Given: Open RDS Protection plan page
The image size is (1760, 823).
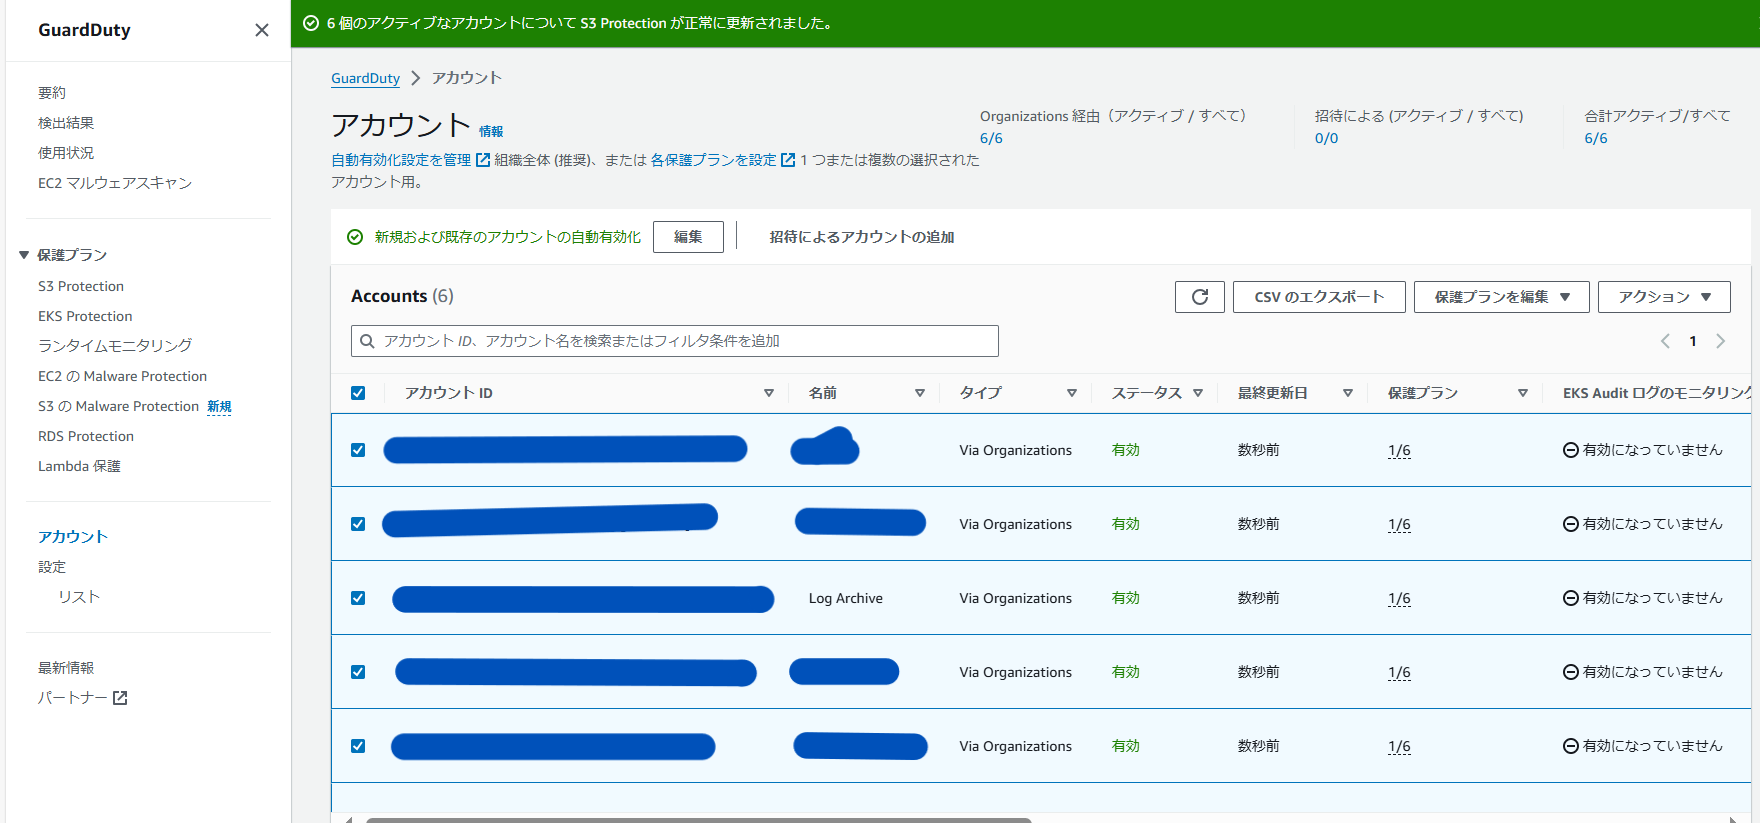Looking at the screenshot, I should [x=86, y=436].
